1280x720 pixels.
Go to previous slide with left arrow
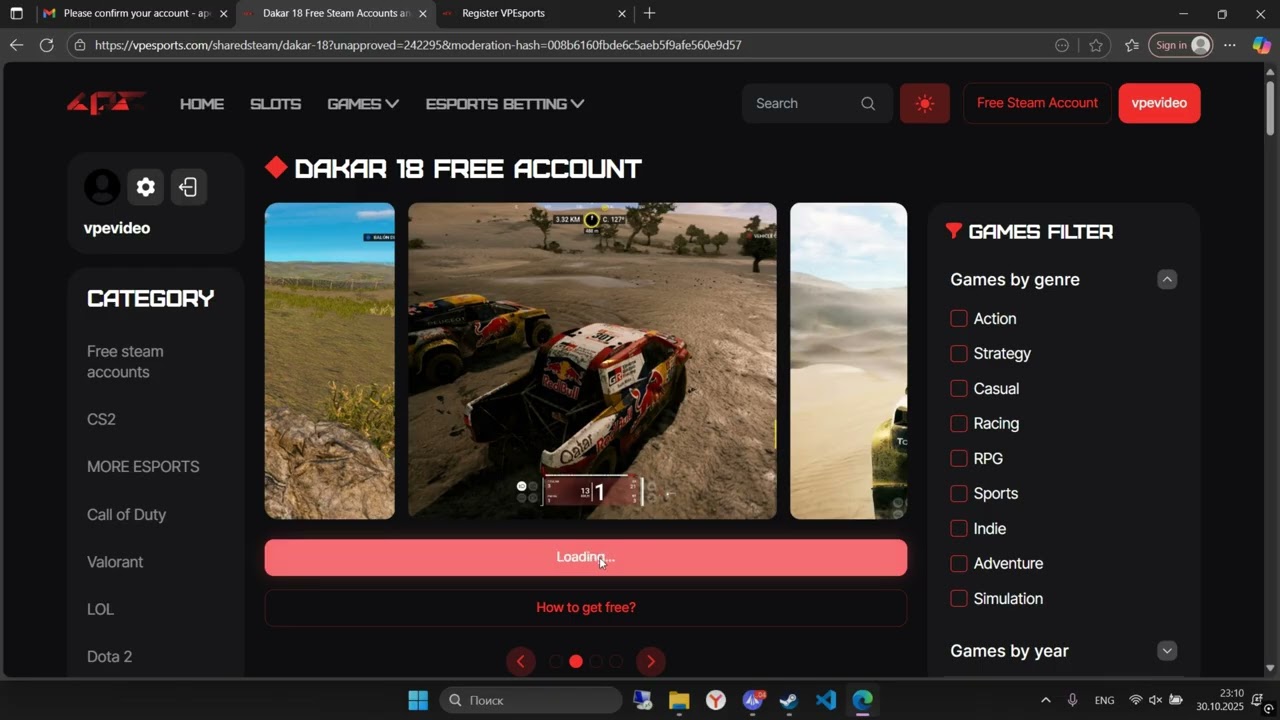tap(520, 661)
